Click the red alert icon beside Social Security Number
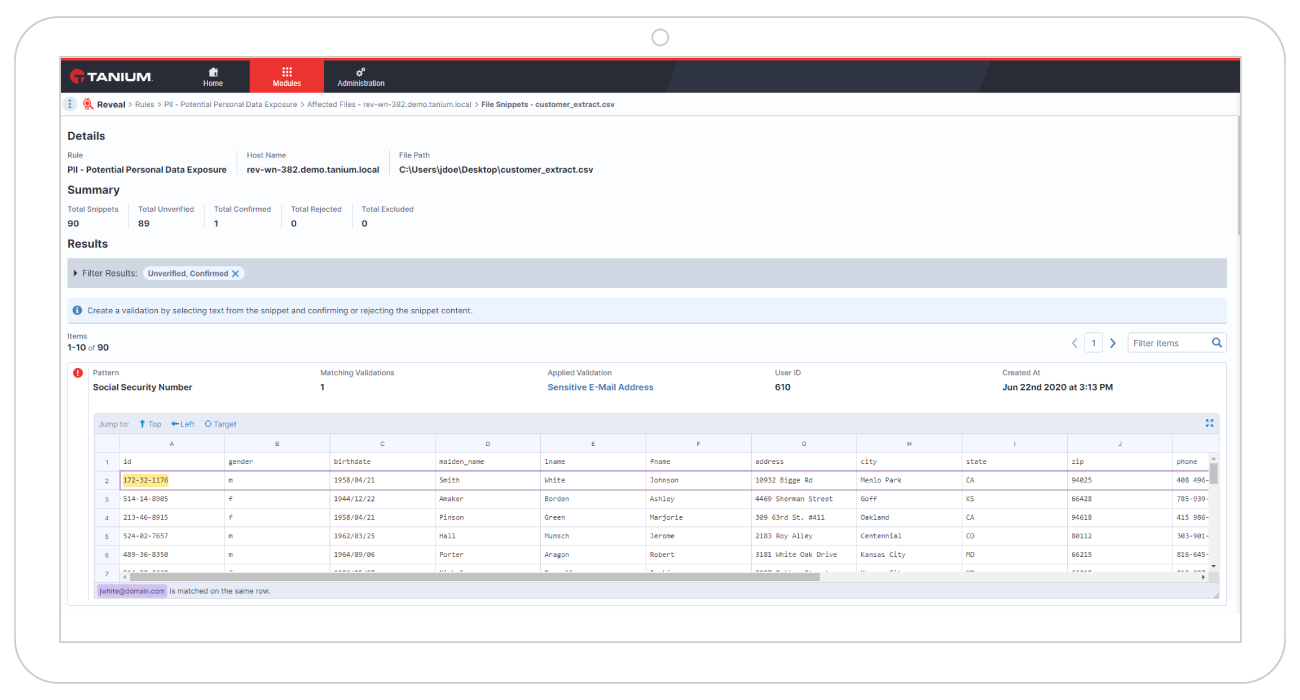 click(78, 373)
